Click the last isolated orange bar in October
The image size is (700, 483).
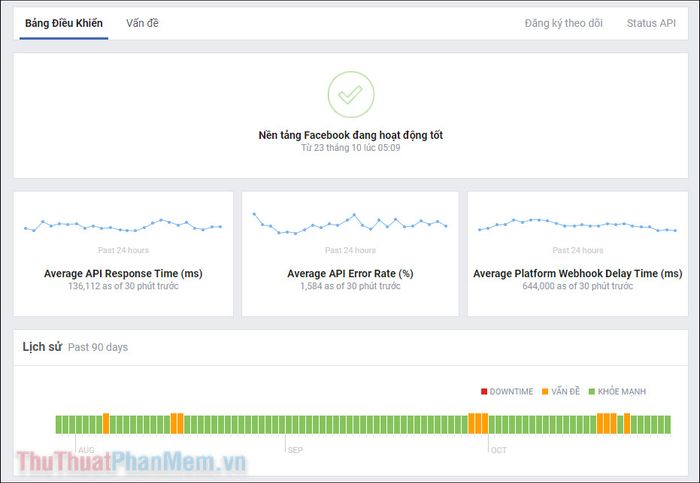coord(627,424)
